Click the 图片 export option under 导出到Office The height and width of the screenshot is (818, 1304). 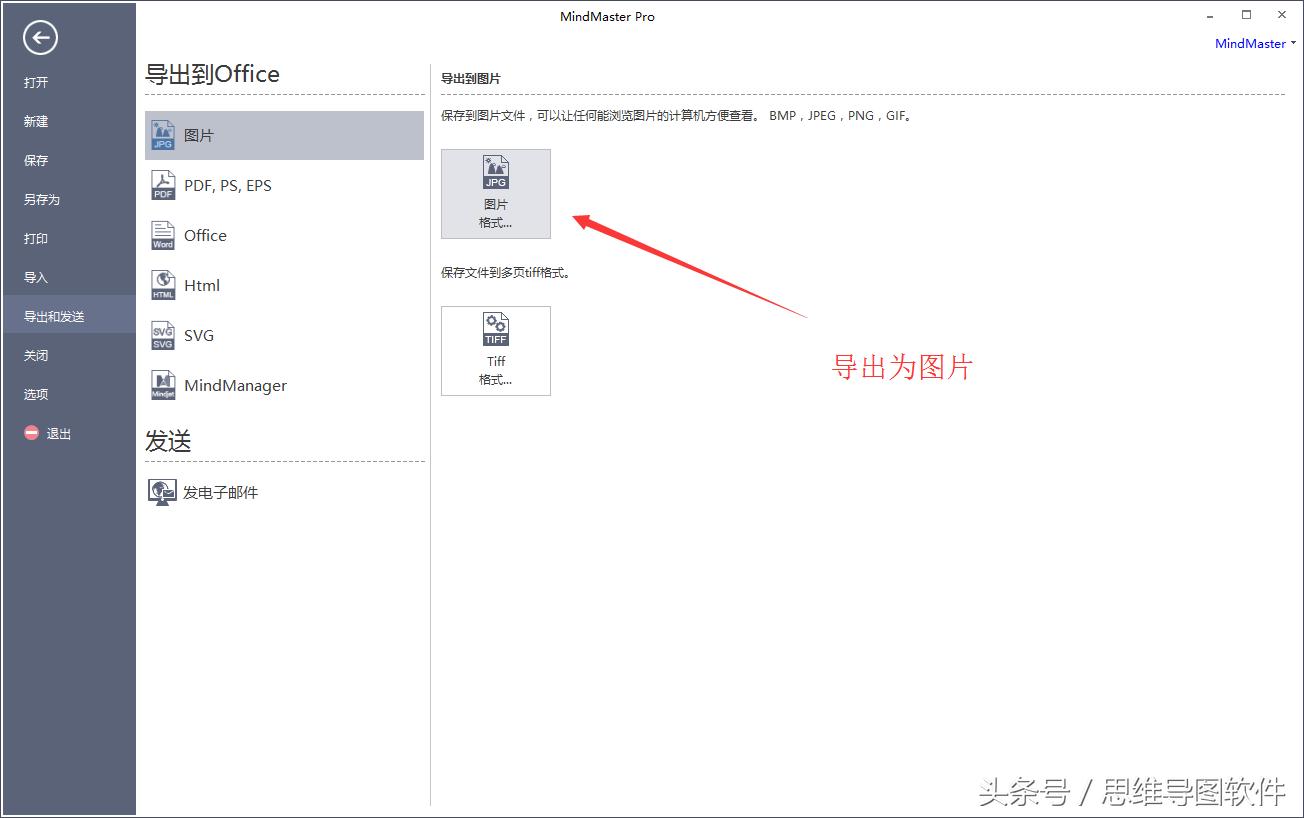pyautogui.click(x=200, y=133)
